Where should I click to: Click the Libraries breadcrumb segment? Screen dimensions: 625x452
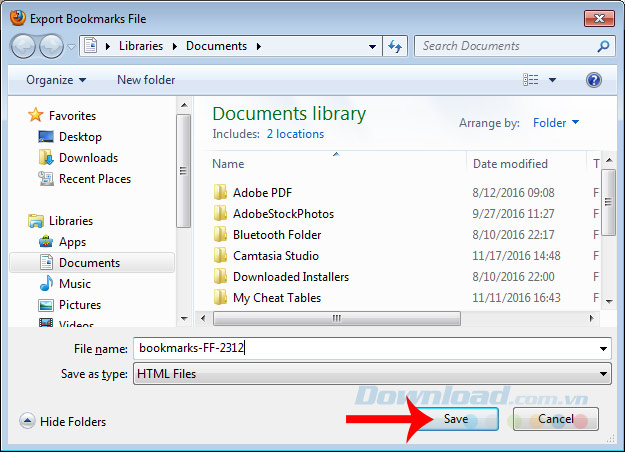tap(141, 46)
